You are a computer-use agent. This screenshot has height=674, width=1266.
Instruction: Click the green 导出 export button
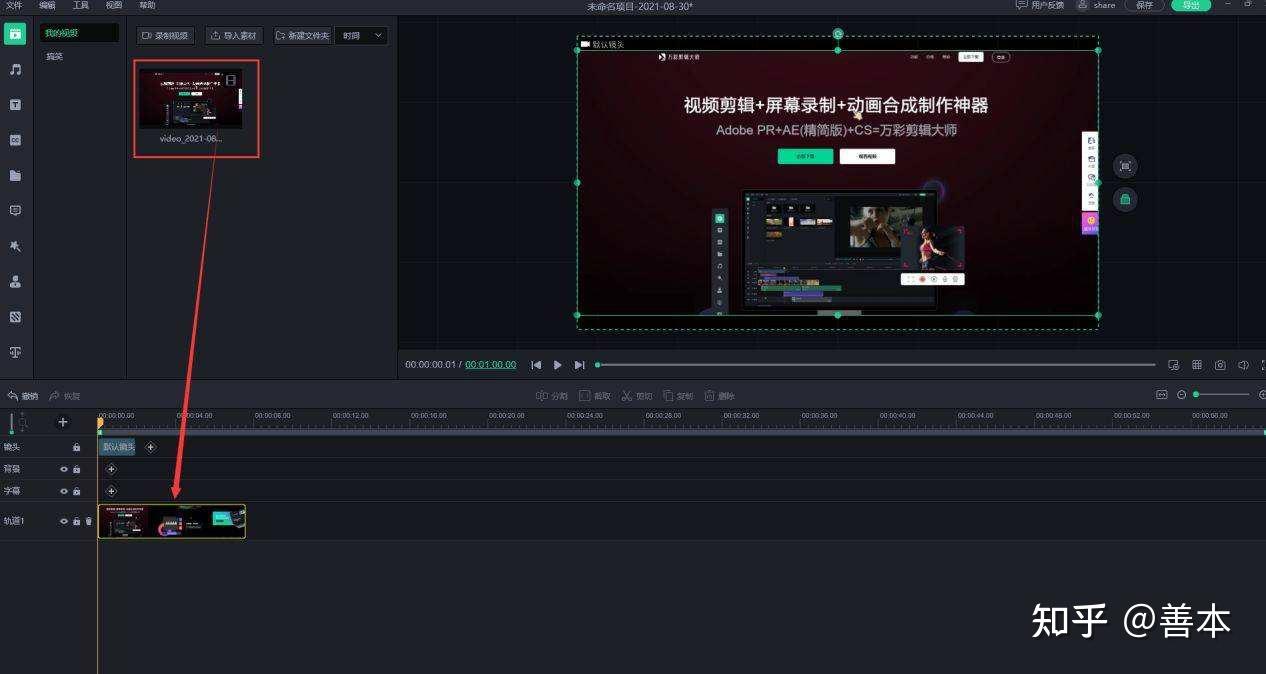[x=1191, y=5]
